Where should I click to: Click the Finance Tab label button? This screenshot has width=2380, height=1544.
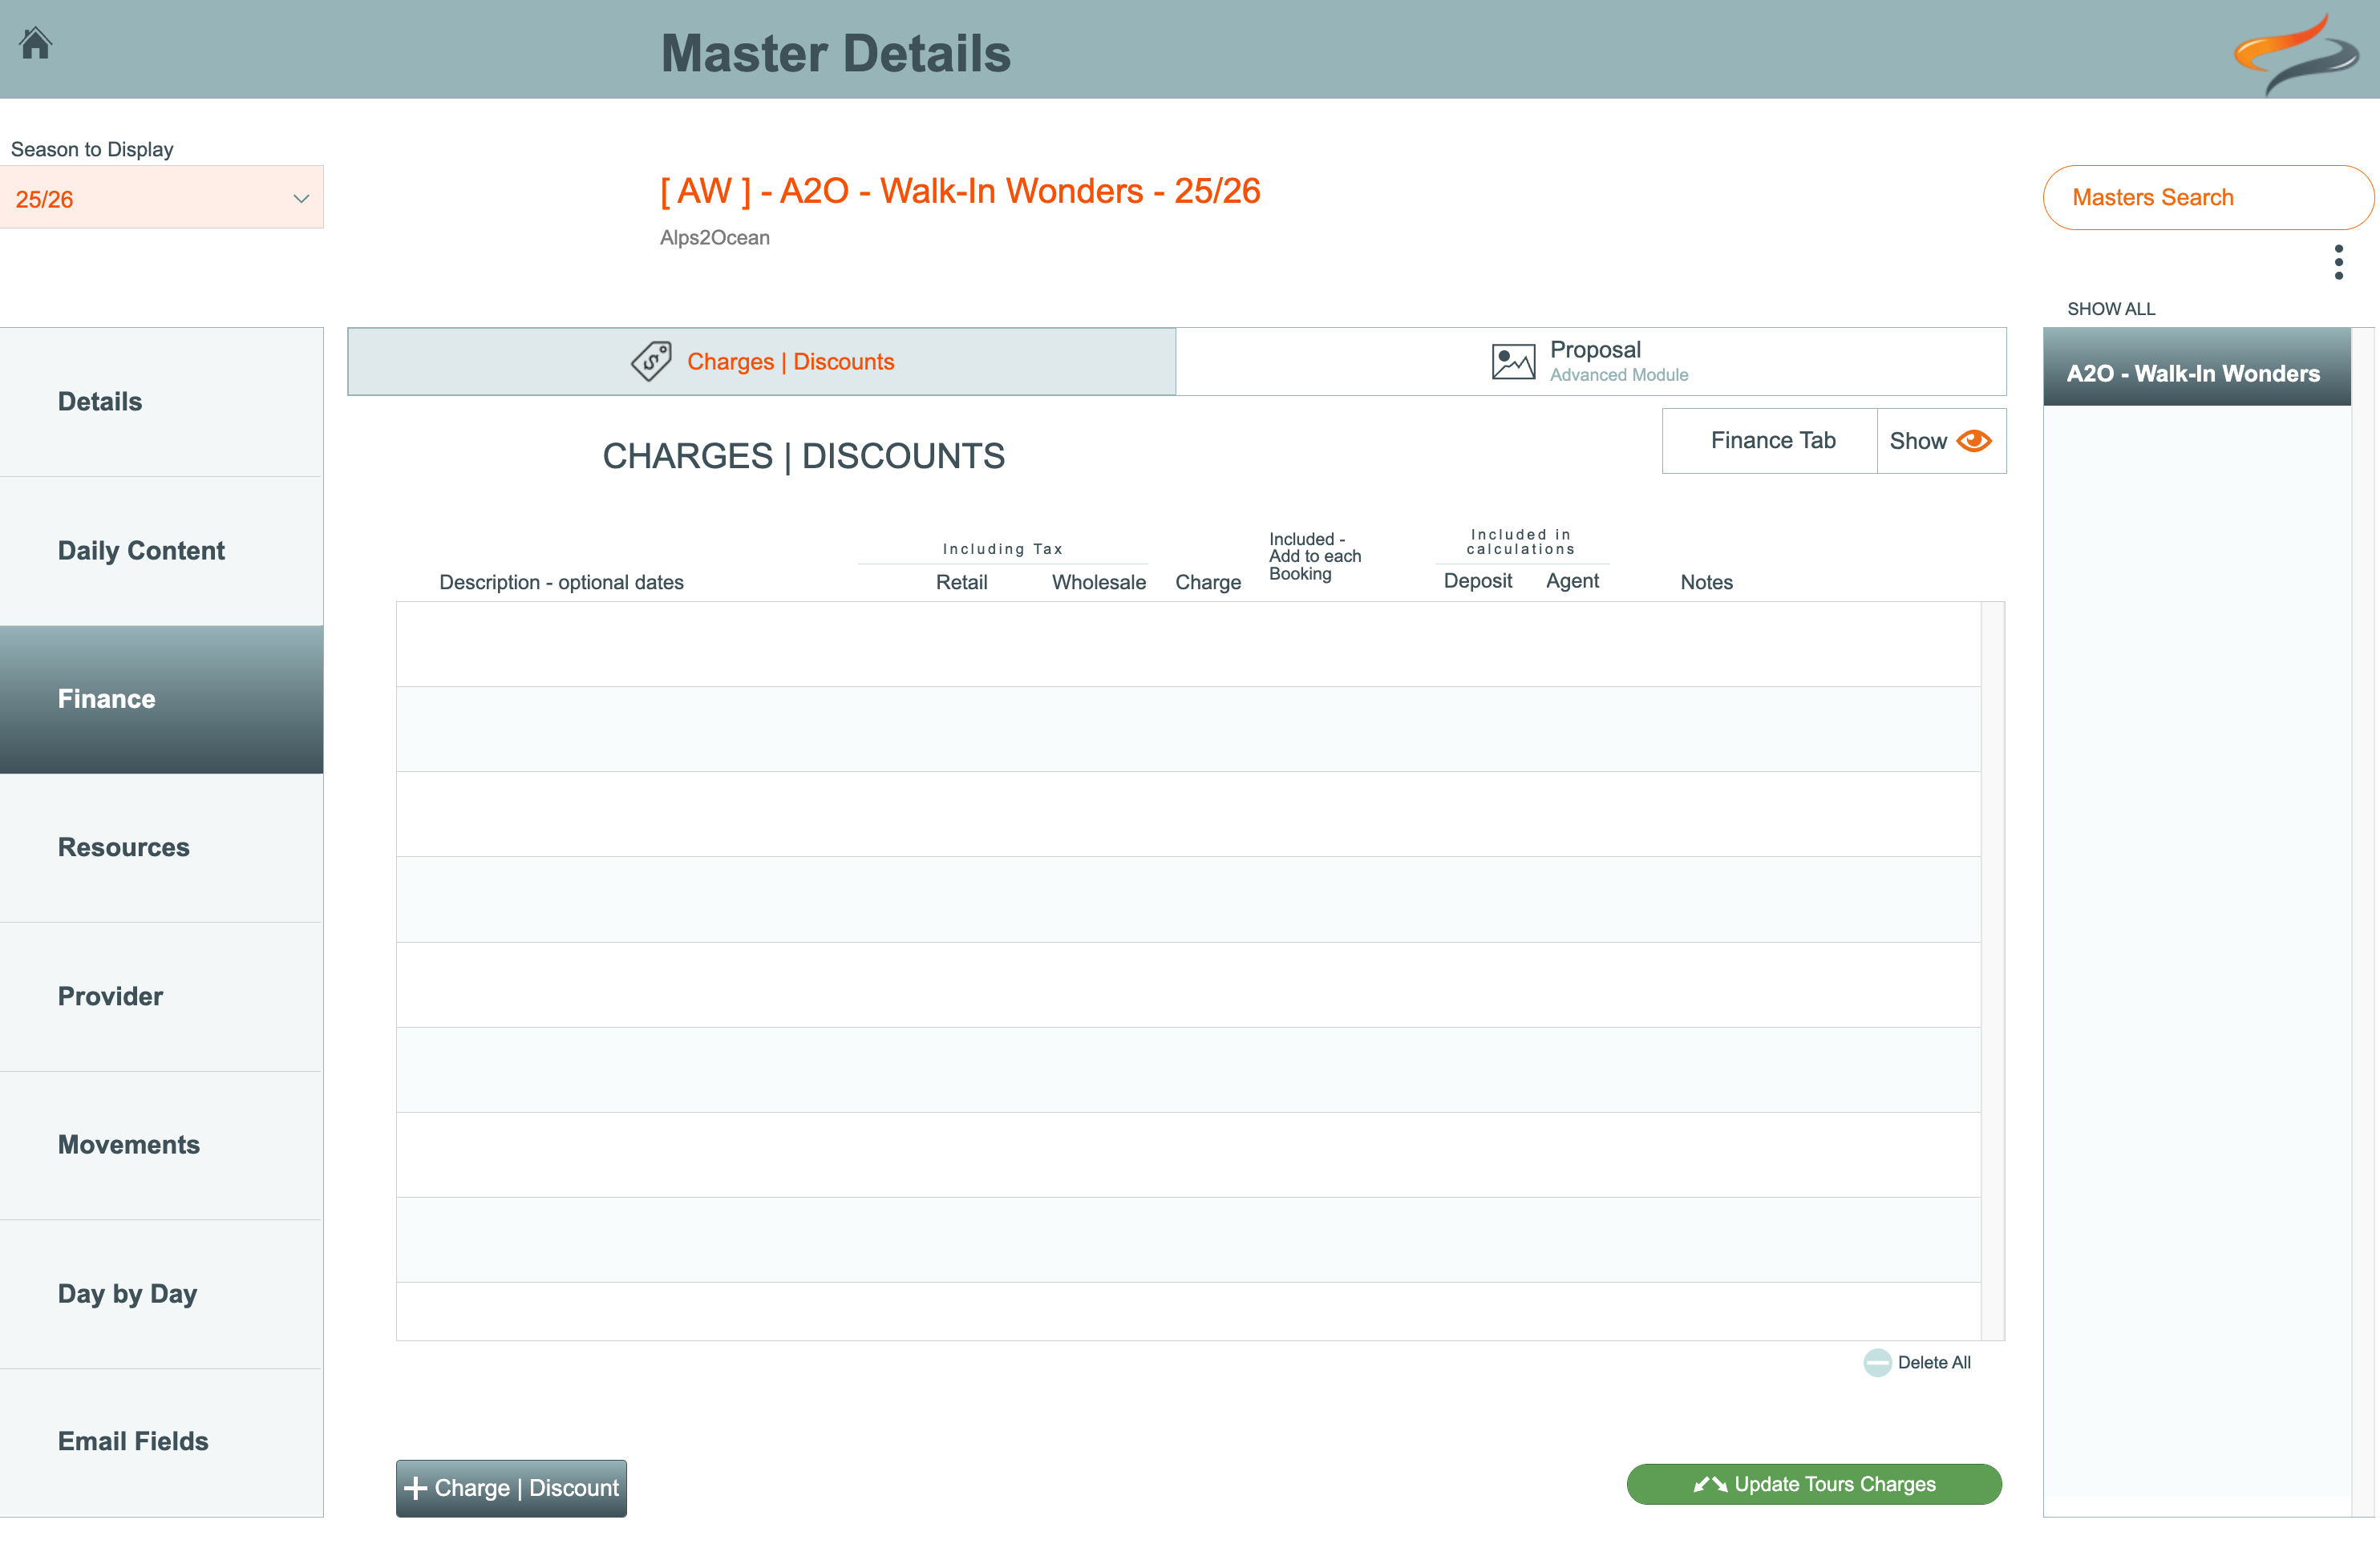coord(1771,441)
